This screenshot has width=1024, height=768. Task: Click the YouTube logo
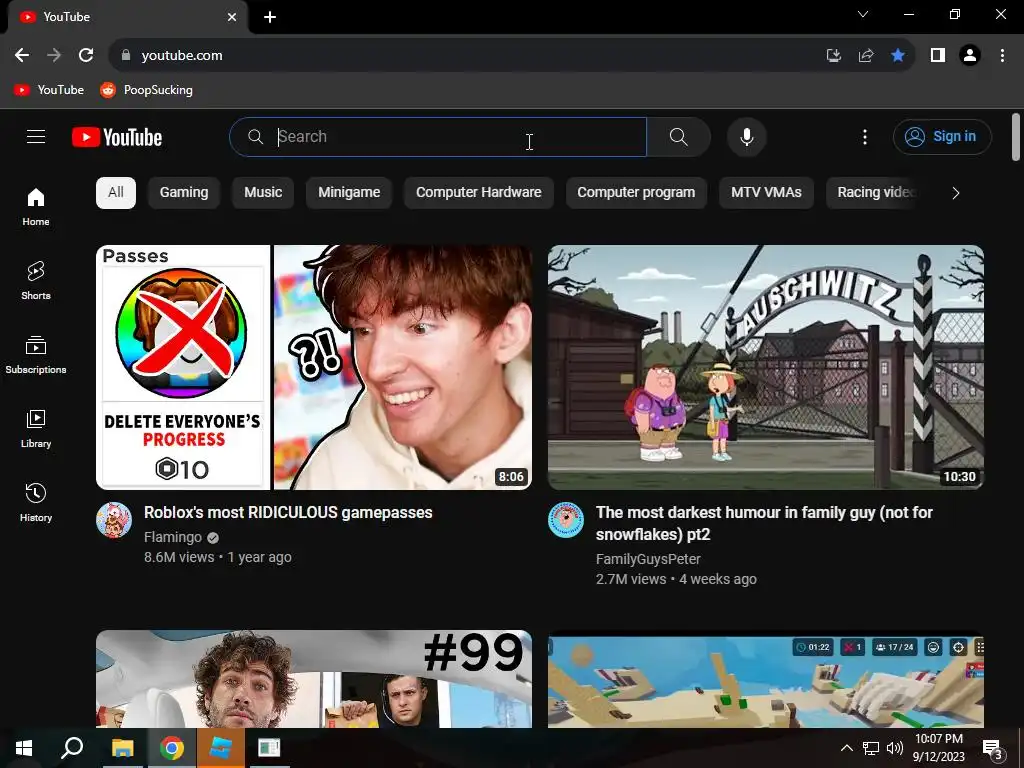click(117, 137)
